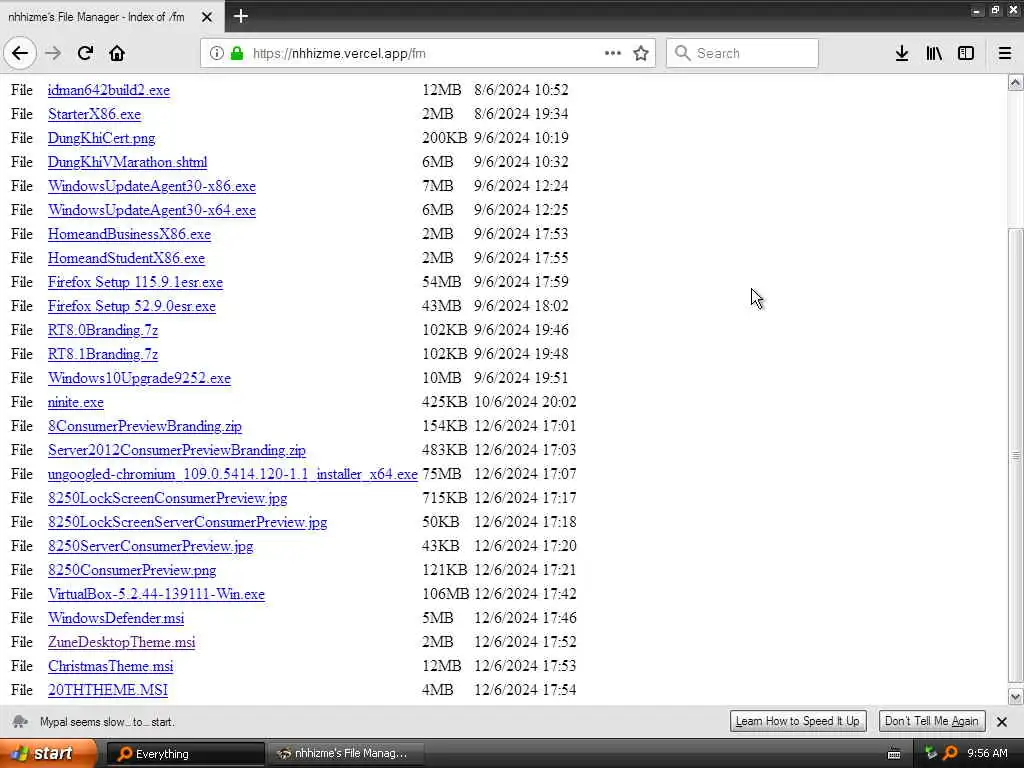The height and width of the screenshot is (768, 1024).
Task: Click the date 10/6/2024 20:02
Action: point(525,402)
